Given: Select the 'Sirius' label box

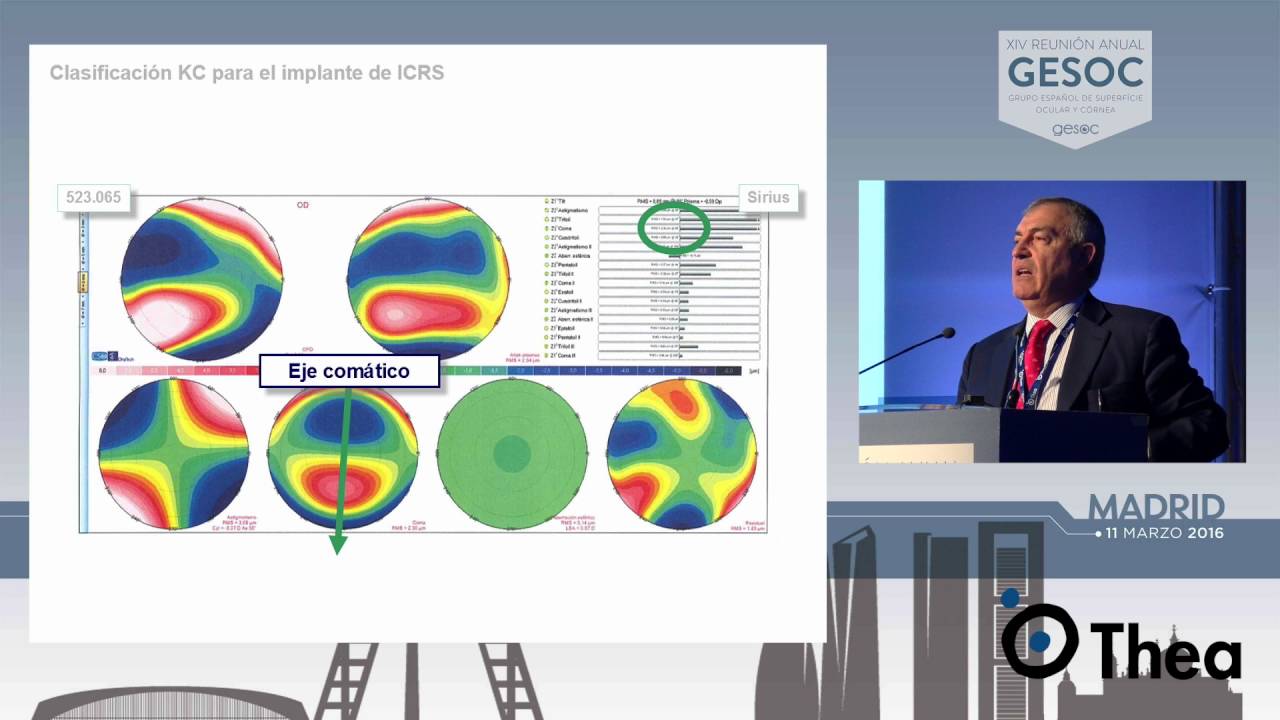Looking at the screenshot, I should click(x=768, y=197).
